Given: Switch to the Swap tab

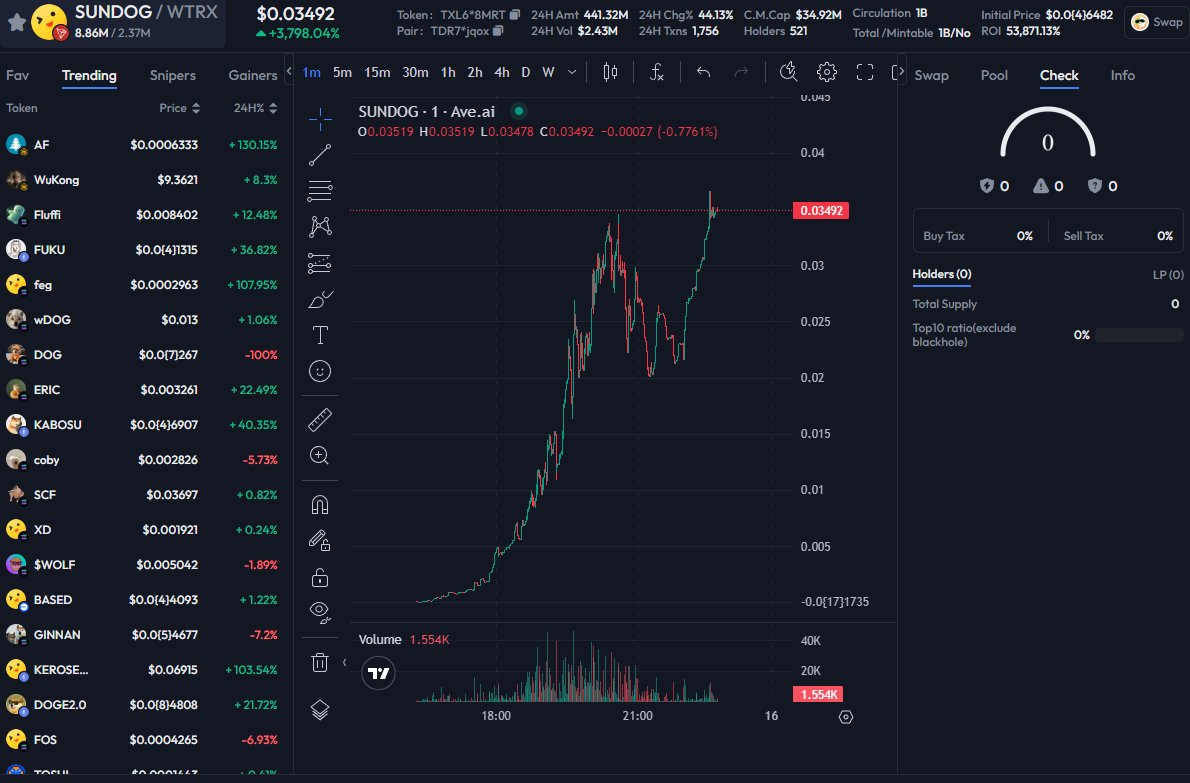Looking at the screenshot, I should coord(931,75).
